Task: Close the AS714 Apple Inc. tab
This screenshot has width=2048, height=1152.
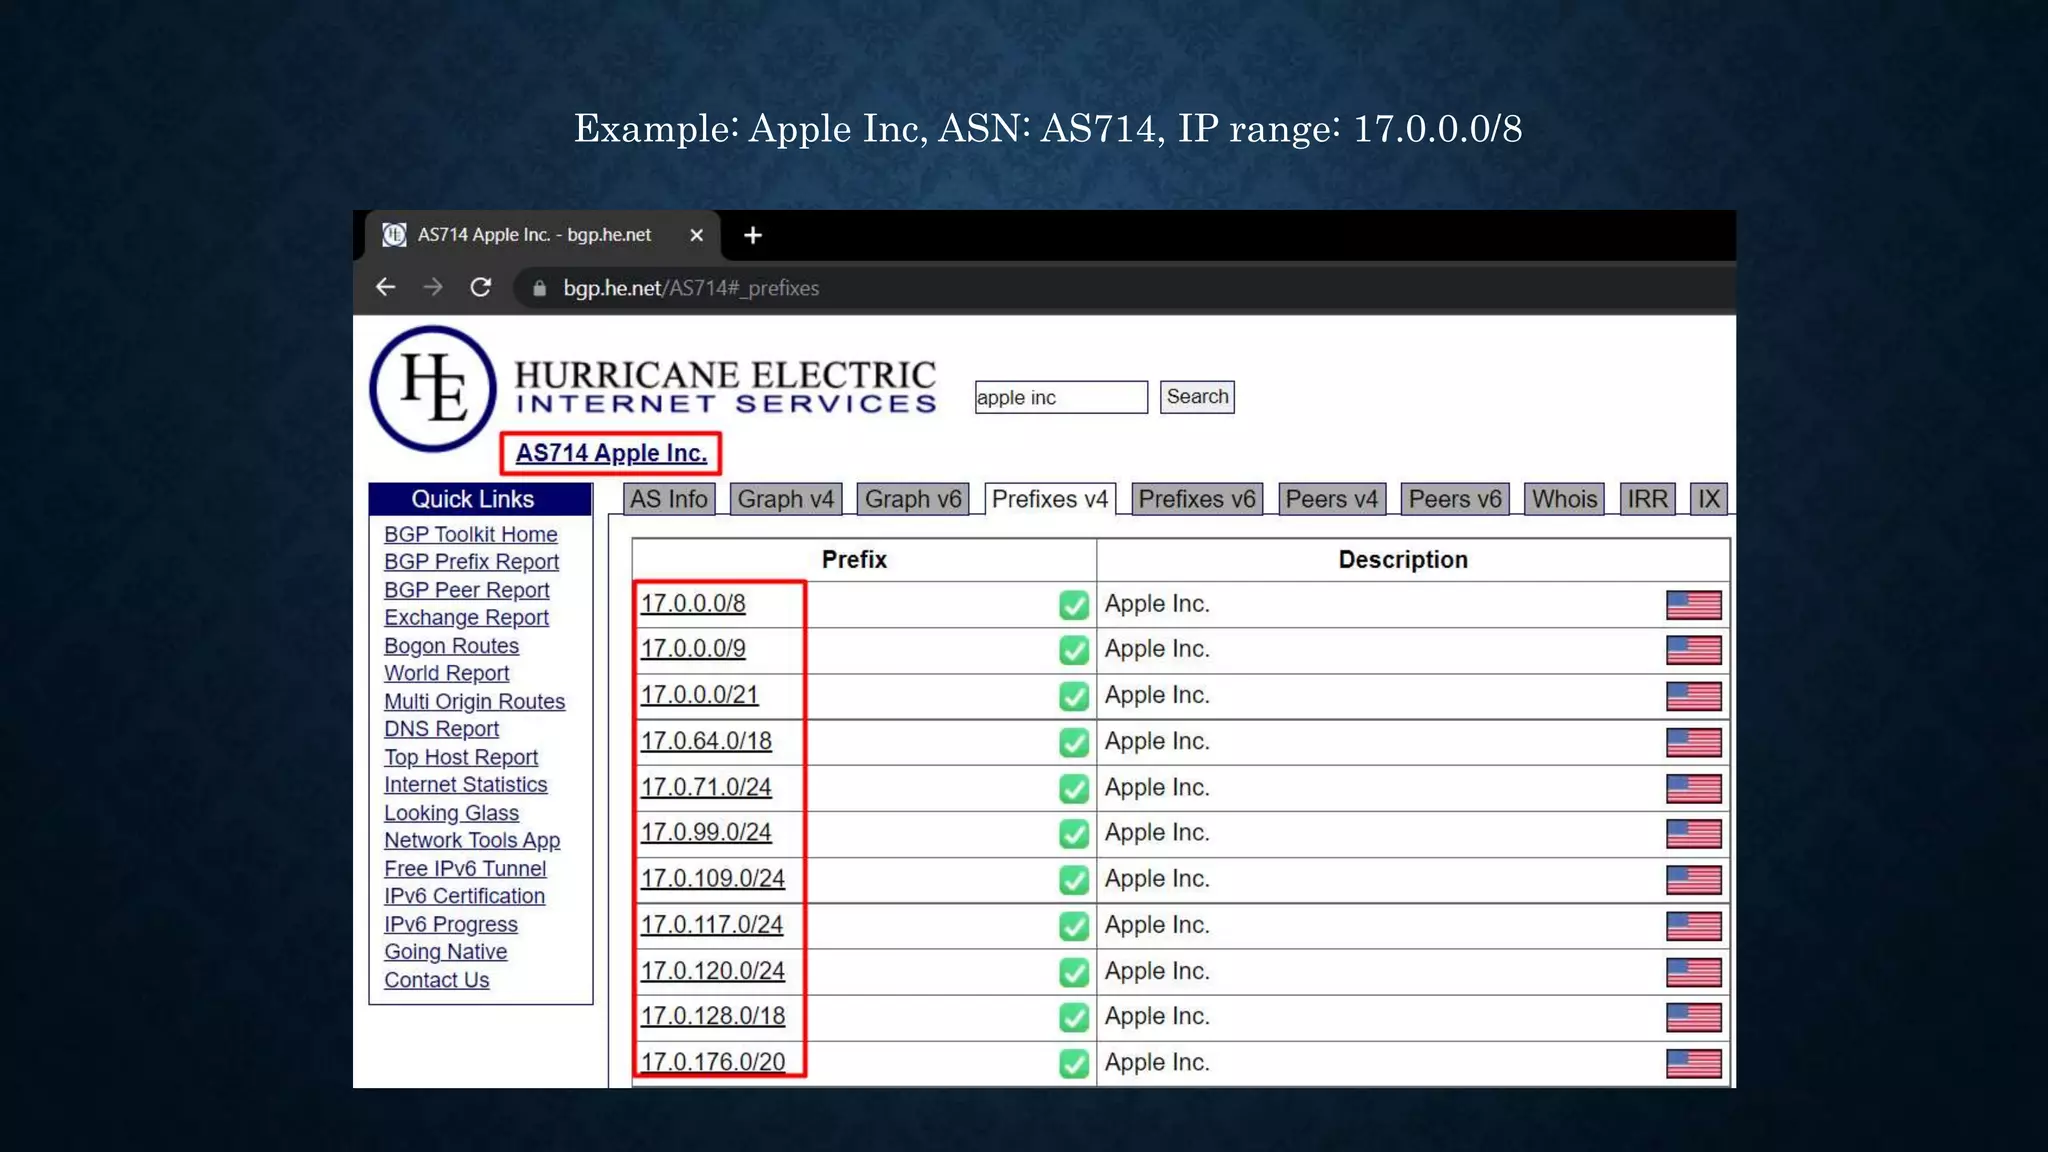Action: pos(697,235)
